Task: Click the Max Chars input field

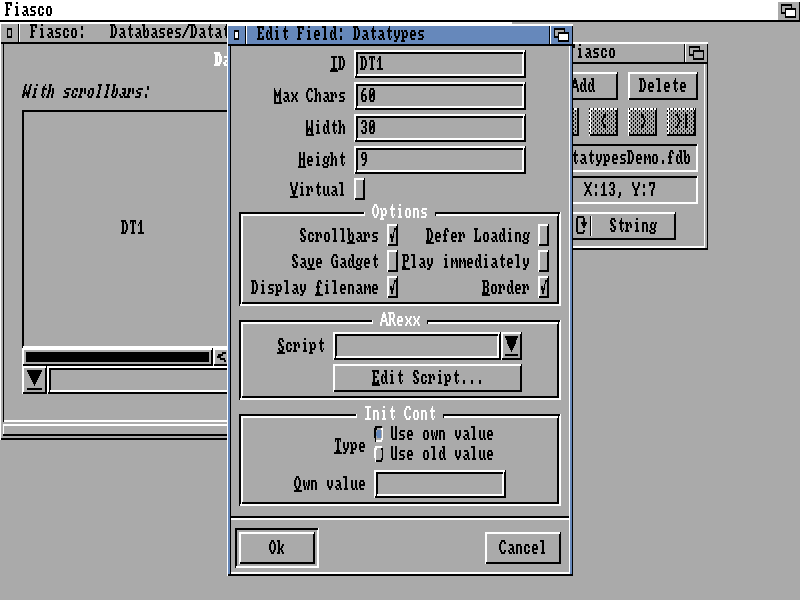Action: click(439, 96)
